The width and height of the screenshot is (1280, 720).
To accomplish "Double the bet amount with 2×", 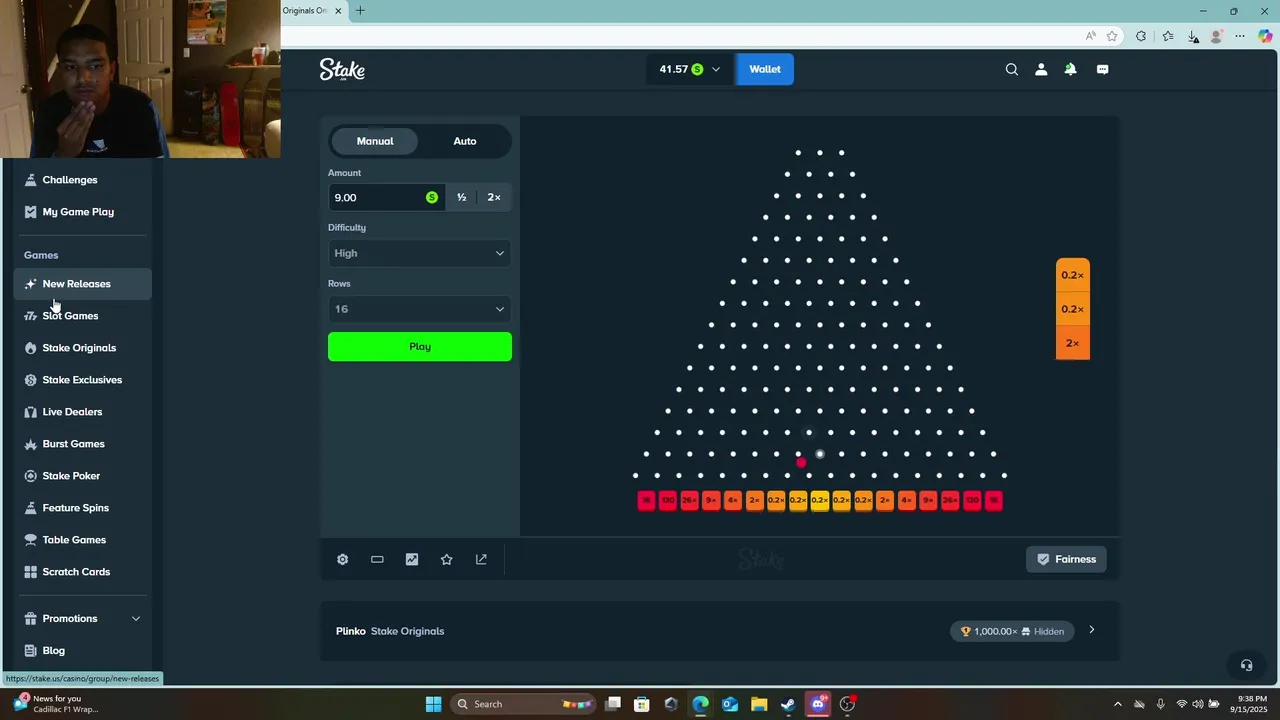I will [494, 197].
